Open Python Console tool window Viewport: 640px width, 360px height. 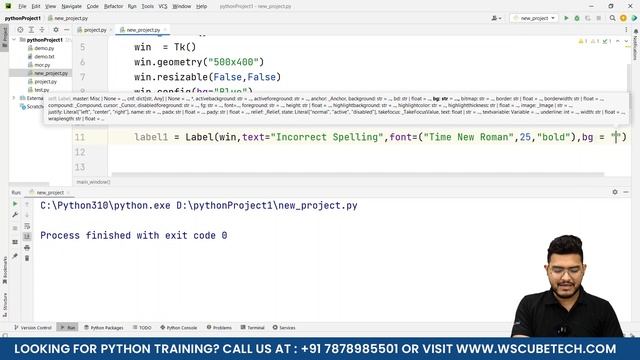coord(178,327)
